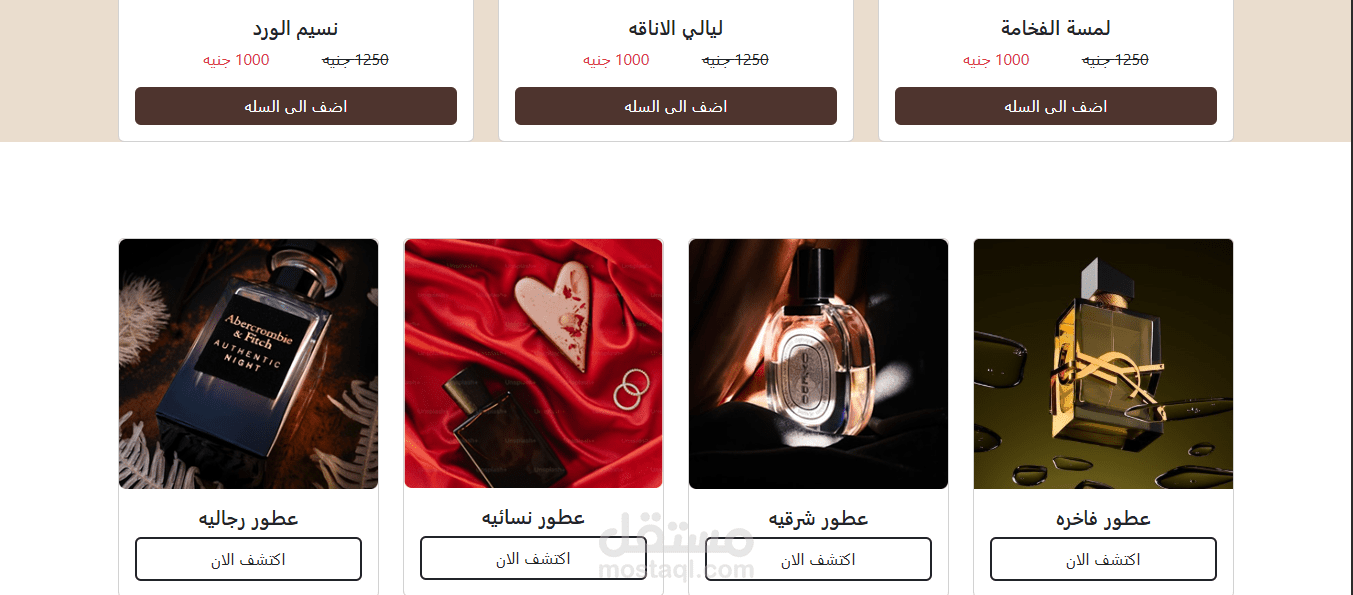Add ليالي الاناقه to cart

coord(676,106)
